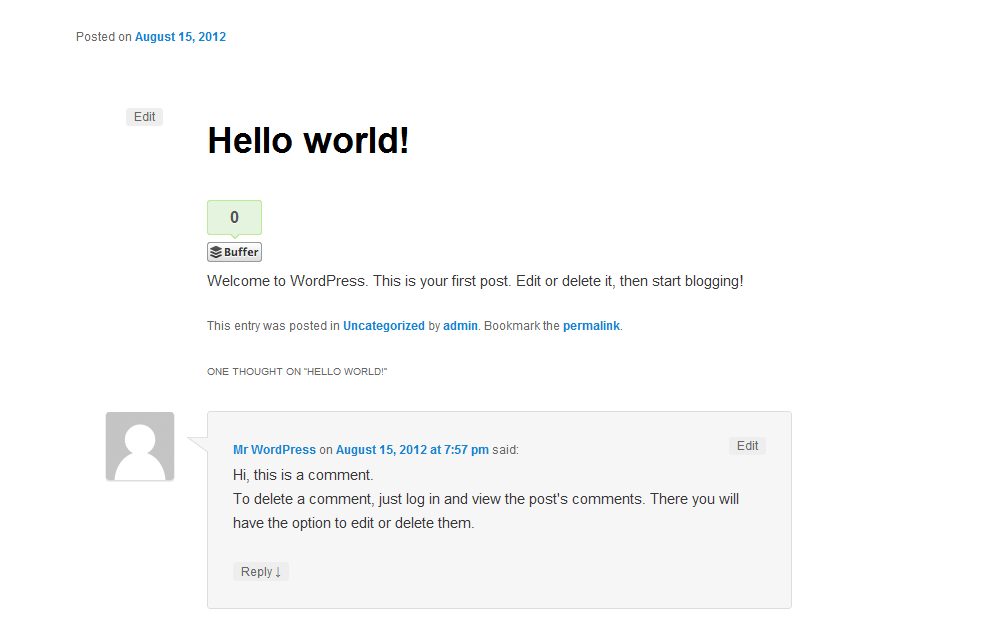Click the 'One thought on' comments heading
The width and height of the screenshot is (1000, 633).
[x=297, y=372]
